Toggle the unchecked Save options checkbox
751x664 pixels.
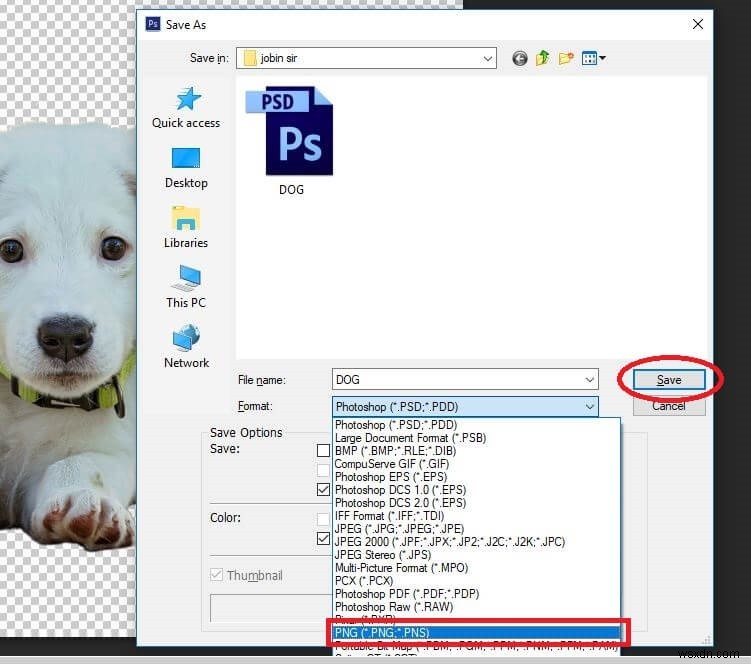coord(323,450)
